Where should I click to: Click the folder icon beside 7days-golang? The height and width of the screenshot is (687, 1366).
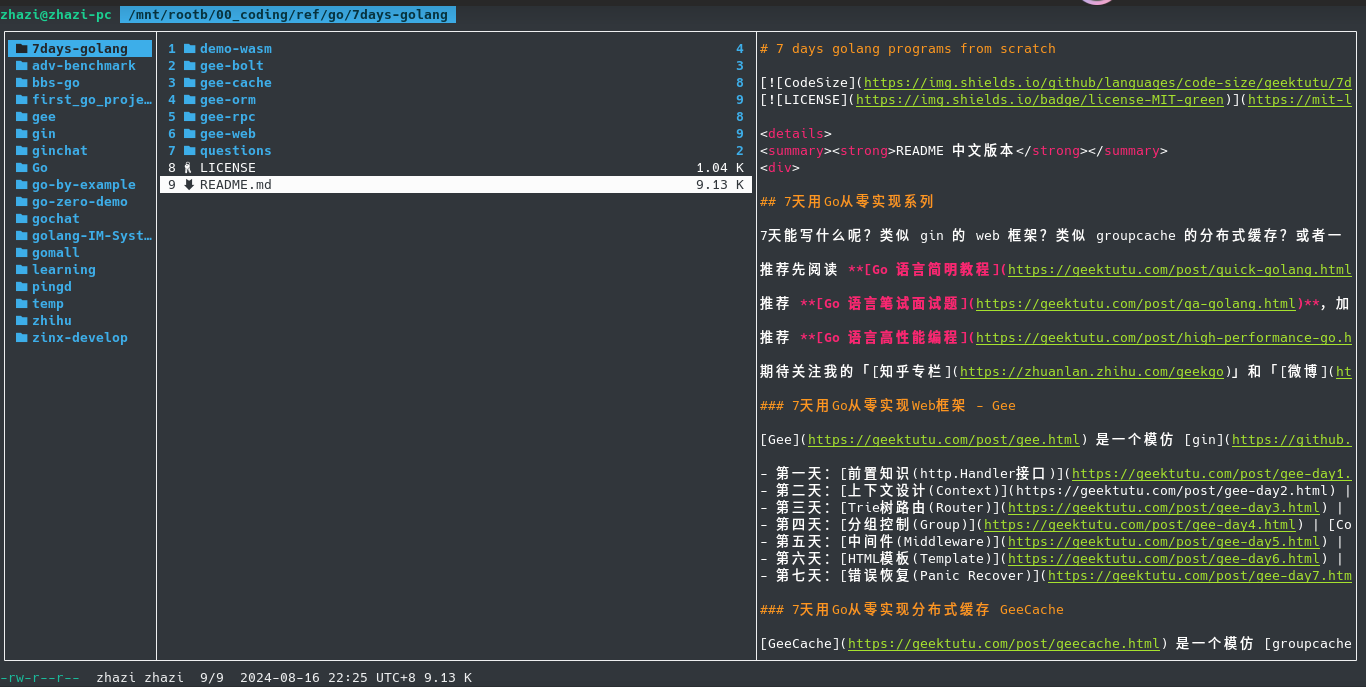21,49
